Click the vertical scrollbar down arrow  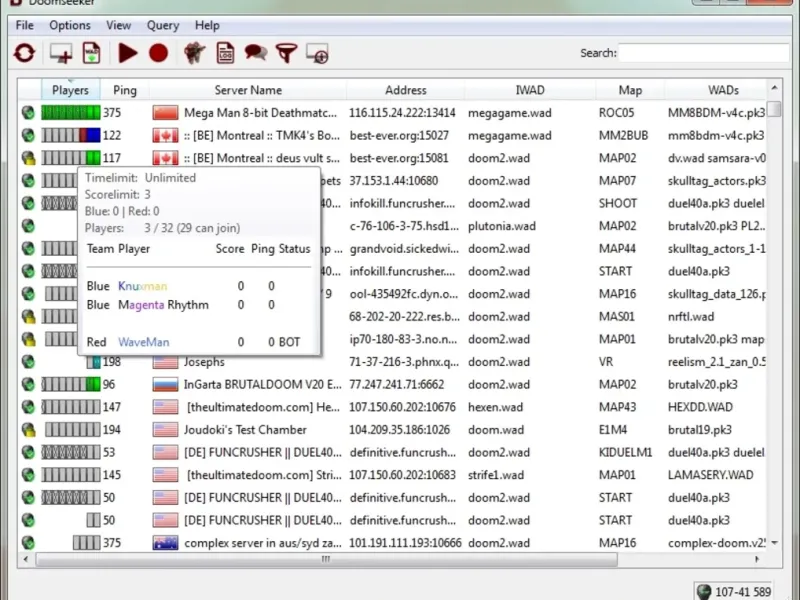(x=774, y=543)
